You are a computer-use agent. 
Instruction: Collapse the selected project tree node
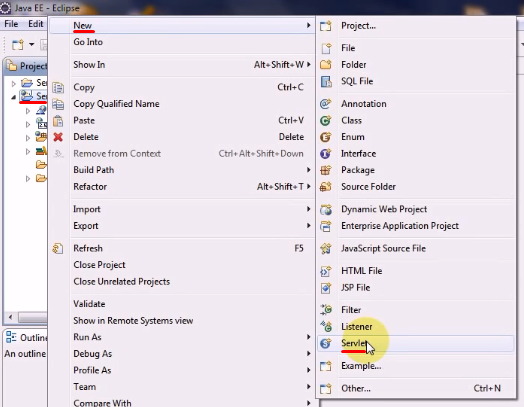coord(13,97)
